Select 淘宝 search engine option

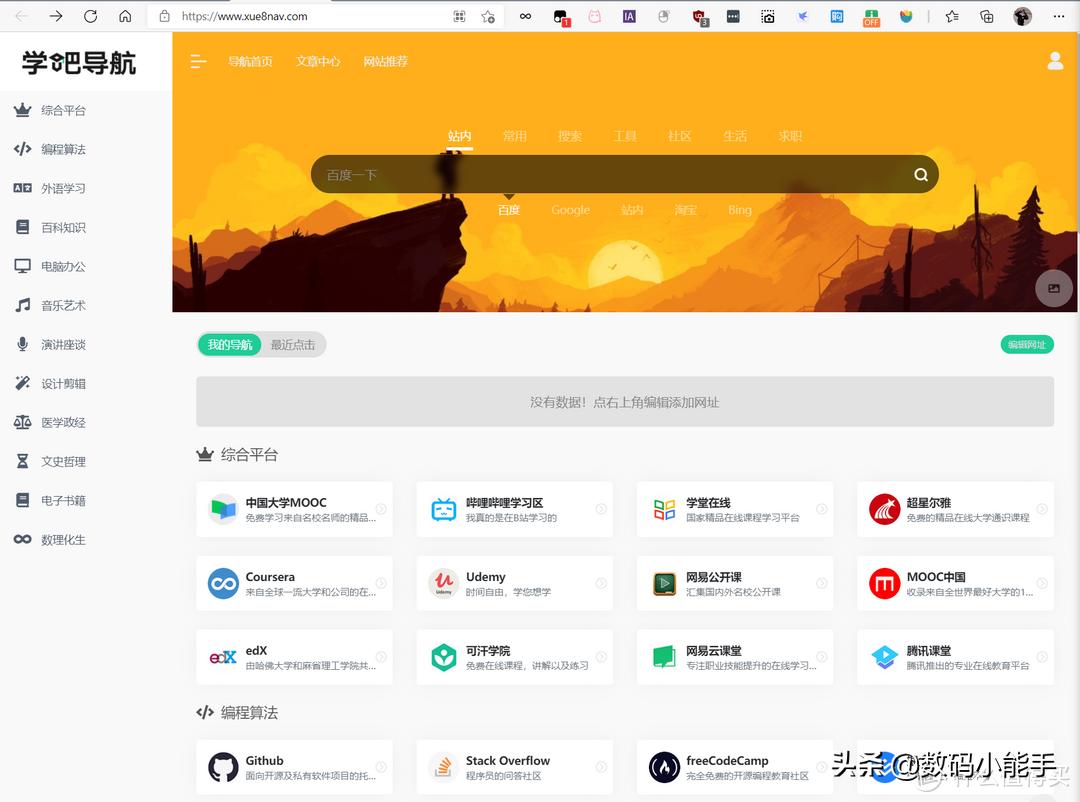tap(686, 210)
